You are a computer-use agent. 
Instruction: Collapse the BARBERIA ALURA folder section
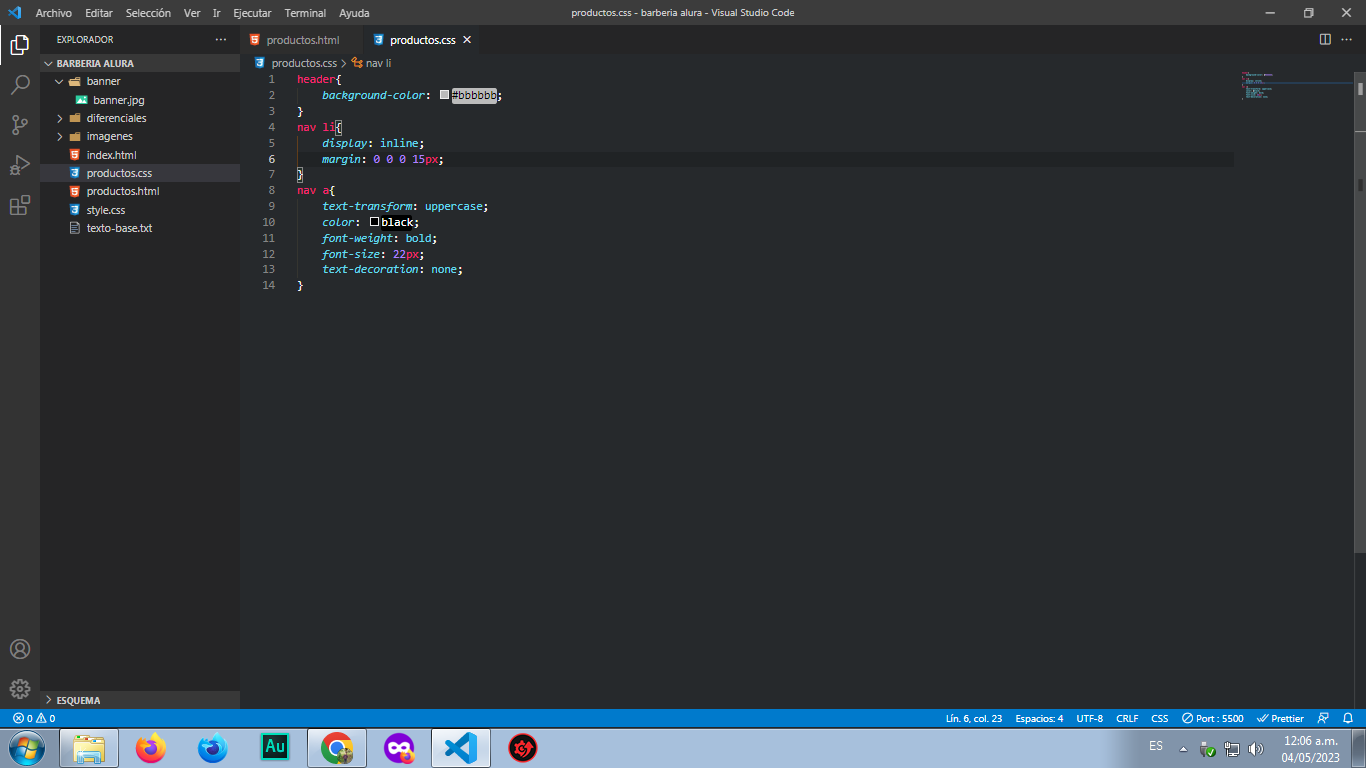click(140, 63)
